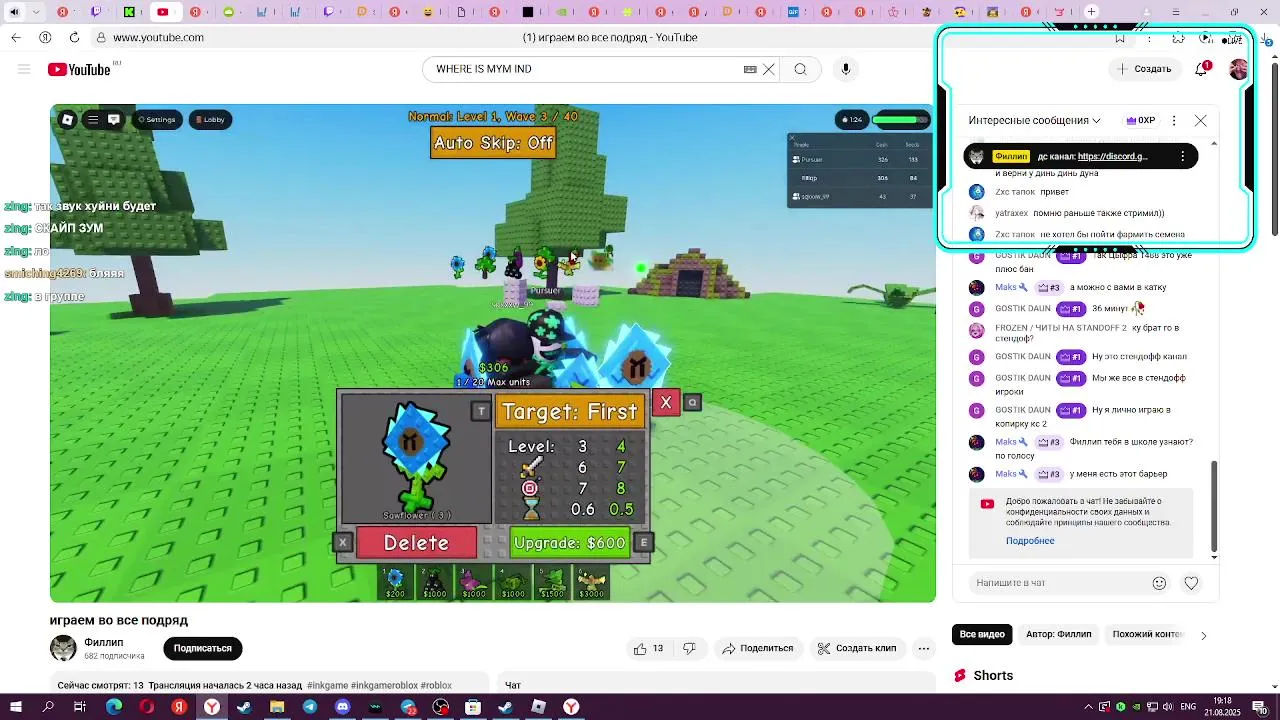Like the video with thumbs up
Screen dimensions: 1280x720
coord(649,648)
